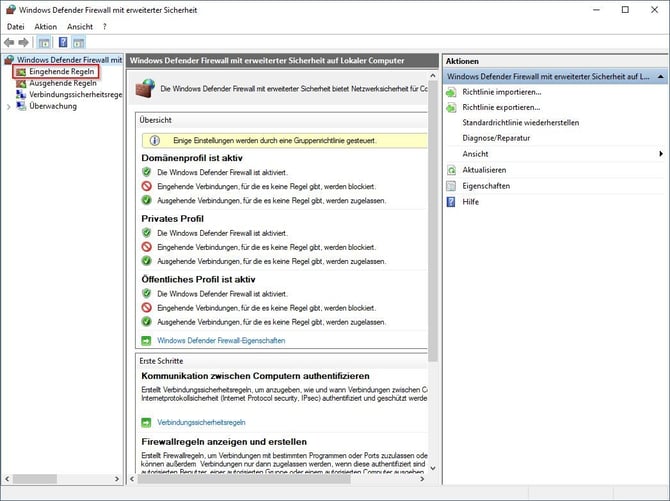The height and width of the screenshot is (501, 670).
Task: Click Standardrichtlinie wiederherstellen action
Action: [x=520, y=123]
